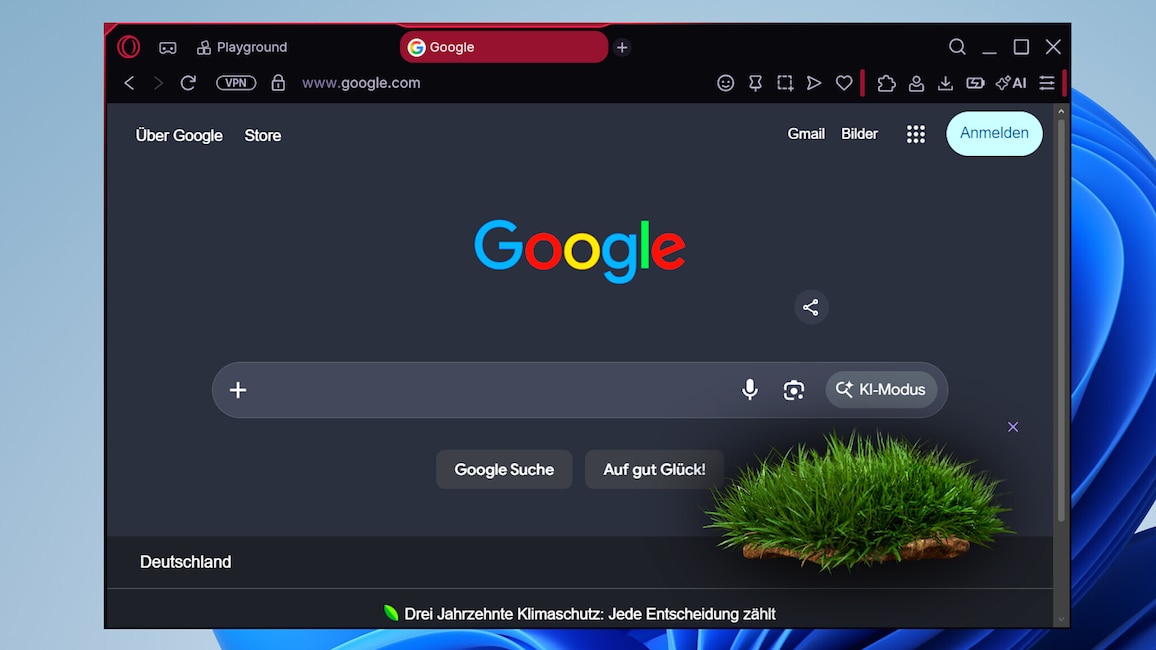Open the Über Google link
The image size is (1156, 650).
[x=179, y=136]
